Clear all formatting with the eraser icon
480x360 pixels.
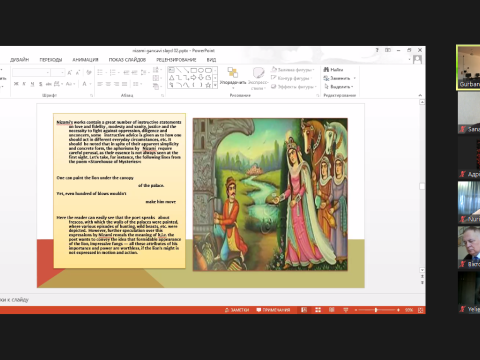(89, 72)
